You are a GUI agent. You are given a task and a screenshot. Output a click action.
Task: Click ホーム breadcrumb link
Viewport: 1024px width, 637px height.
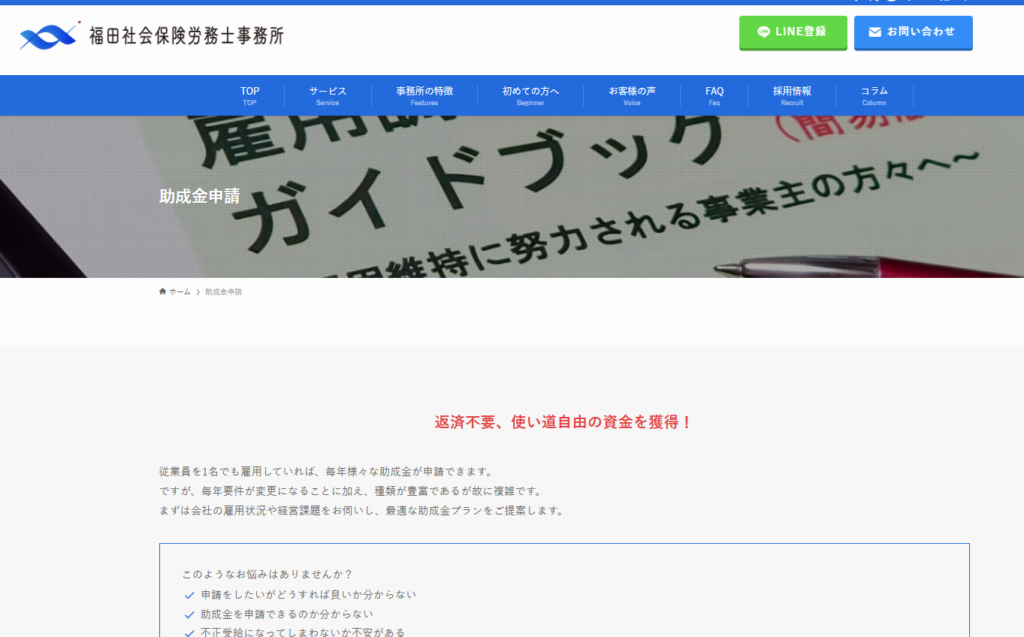pyautogui.click(x=180, y=292)
